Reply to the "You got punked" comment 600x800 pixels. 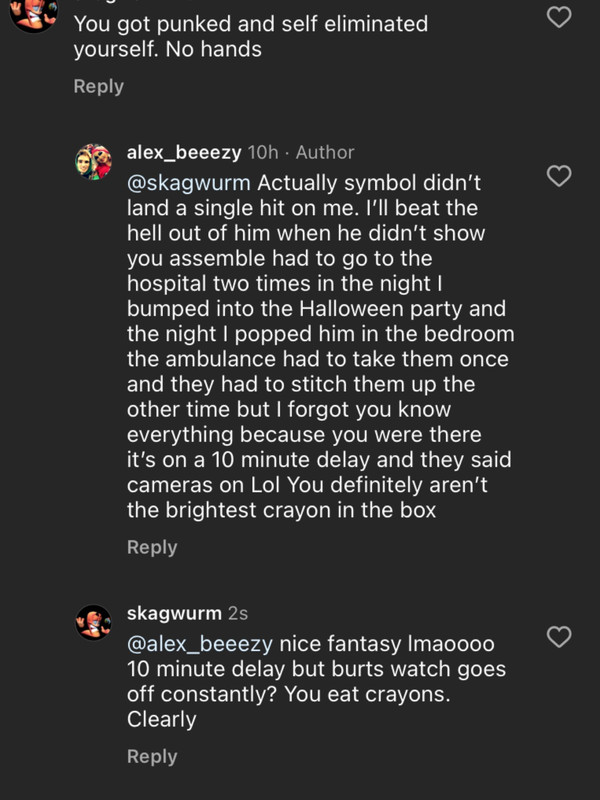98,86
